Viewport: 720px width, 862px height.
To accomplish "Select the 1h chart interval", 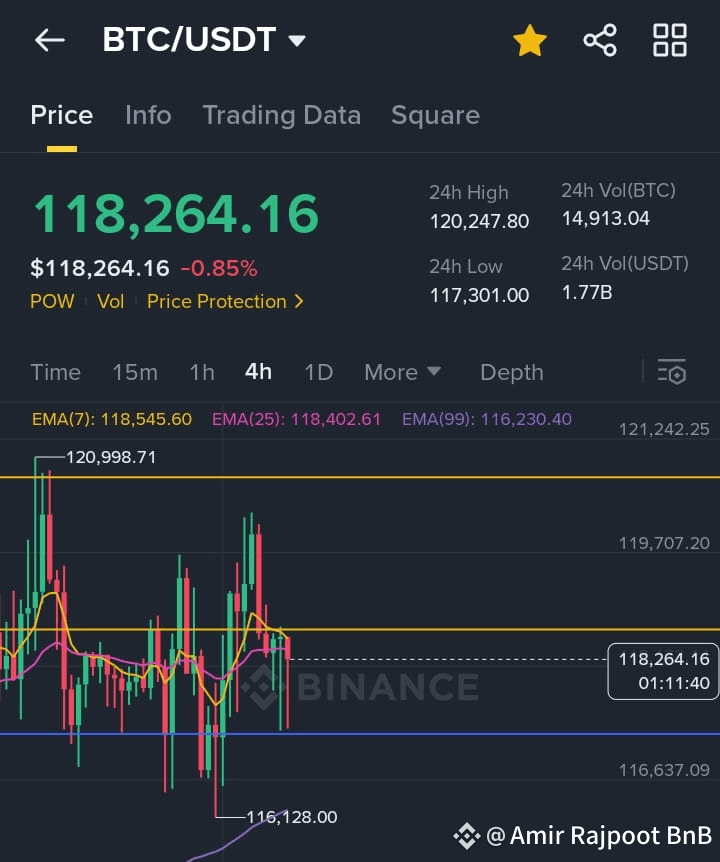I will (x=202, y=372).
